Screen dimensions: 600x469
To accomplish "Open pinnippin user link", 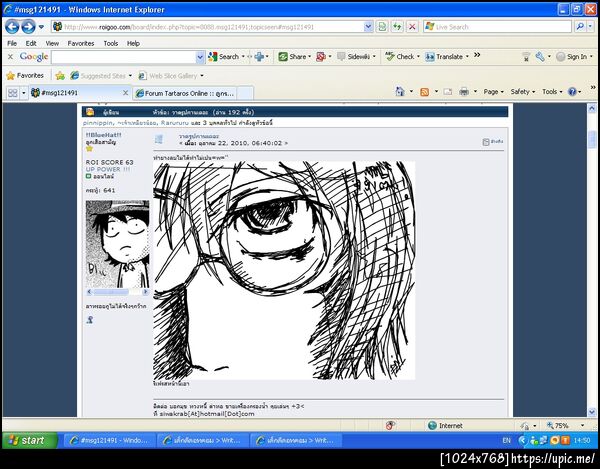I will 98,123.
